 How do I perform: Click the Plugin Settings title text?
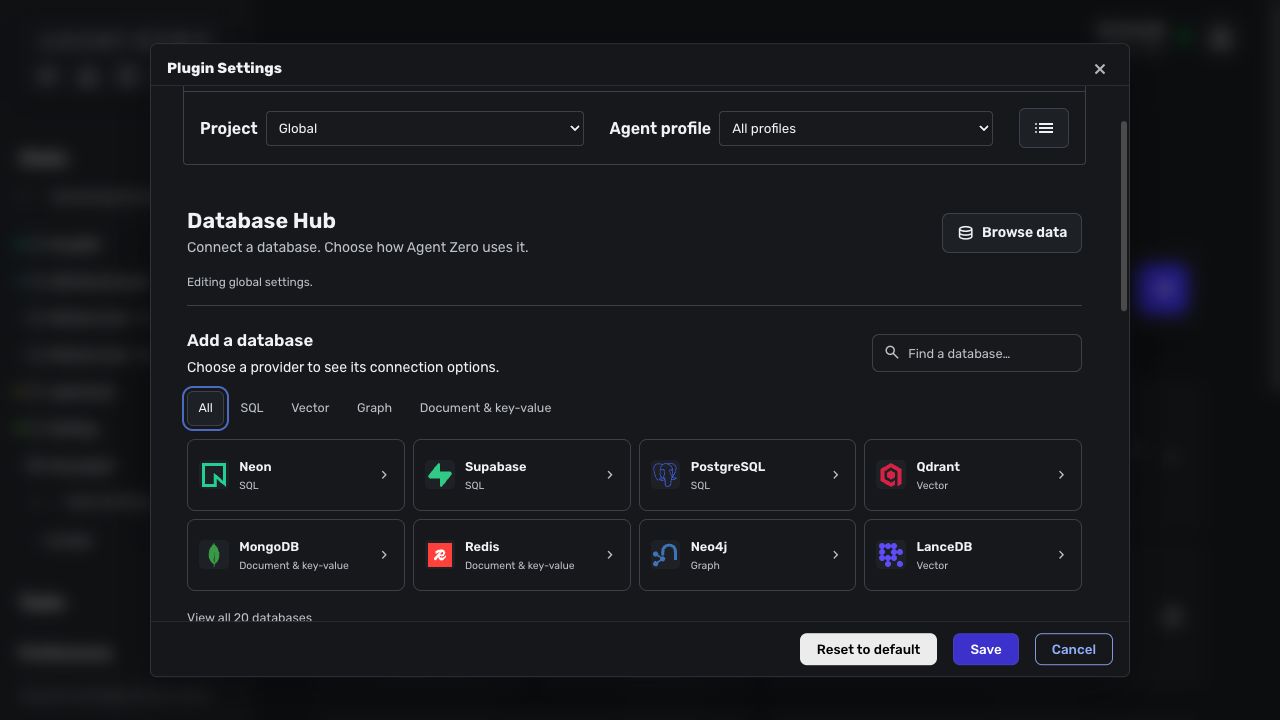pos(224,68)
